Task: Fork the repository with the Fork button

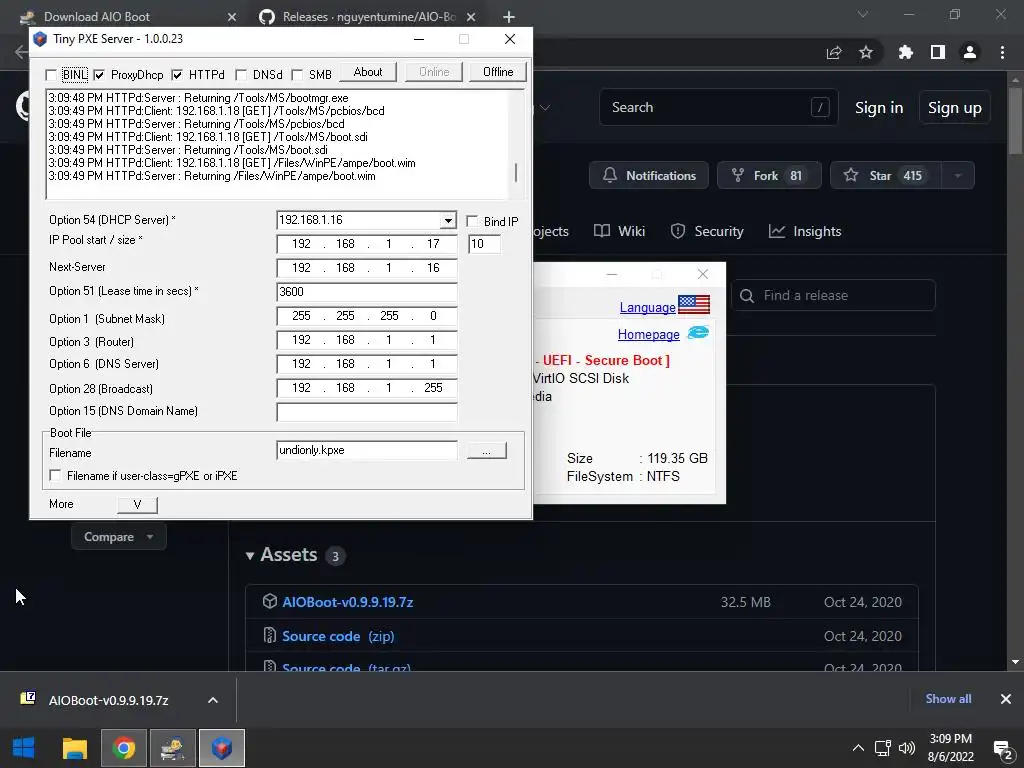Action: [x=769, y=176]
